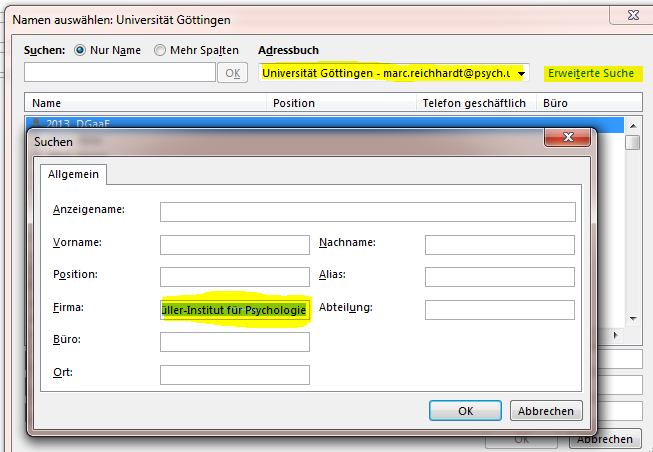Close the Suchen dialog with red X
The width and height of the screenshot is (653, 452).
coord(567,138)
